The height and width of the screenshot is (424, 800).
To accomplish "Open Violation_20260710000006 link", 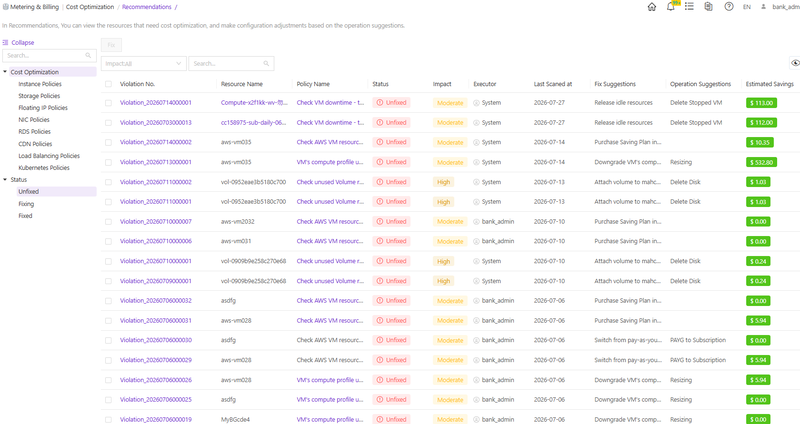I will click(x=156, y=241).
